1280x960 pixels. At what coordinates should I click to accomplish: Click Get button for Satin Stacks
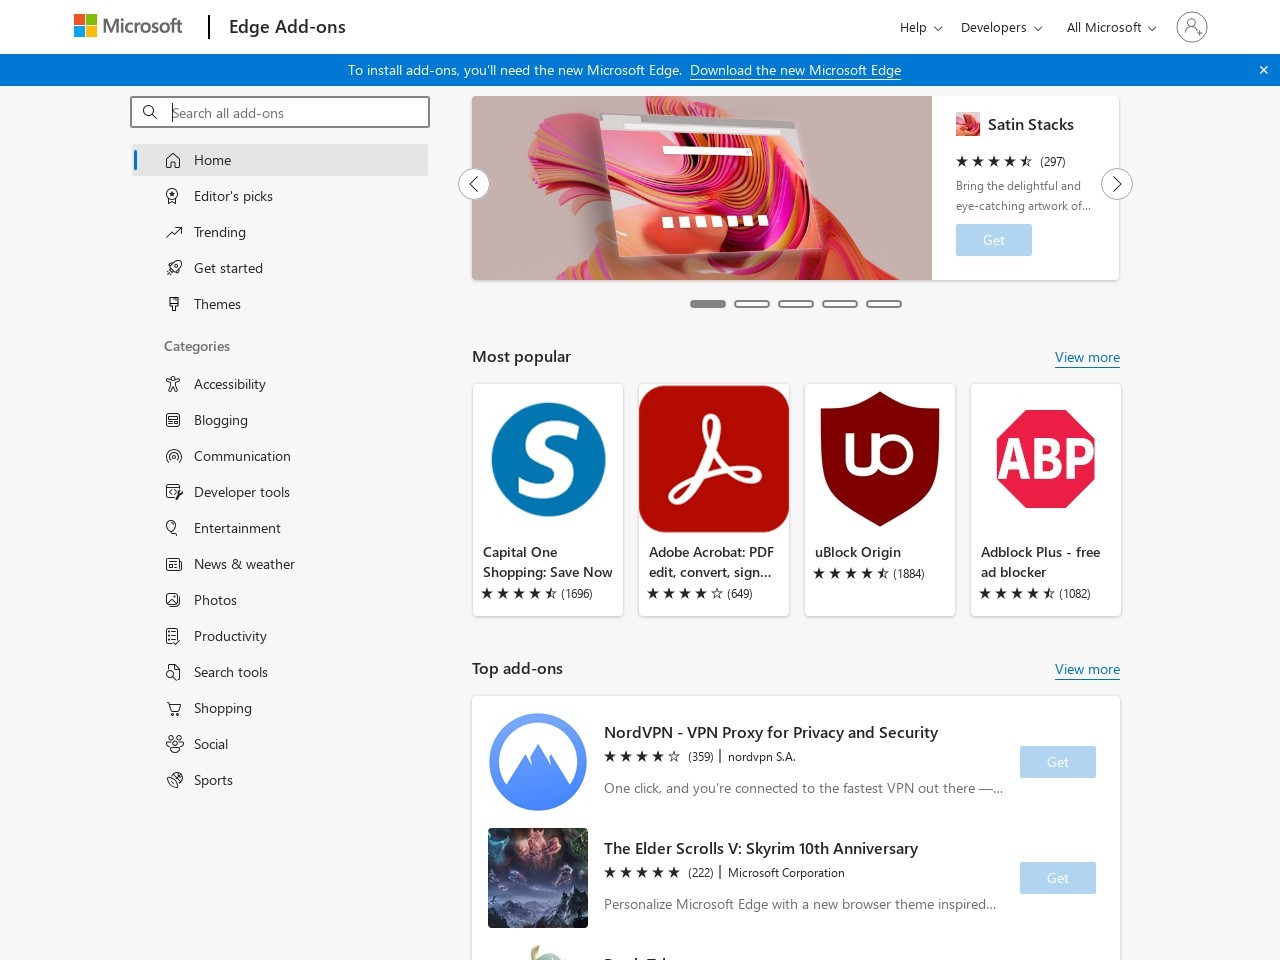[994, 240]
